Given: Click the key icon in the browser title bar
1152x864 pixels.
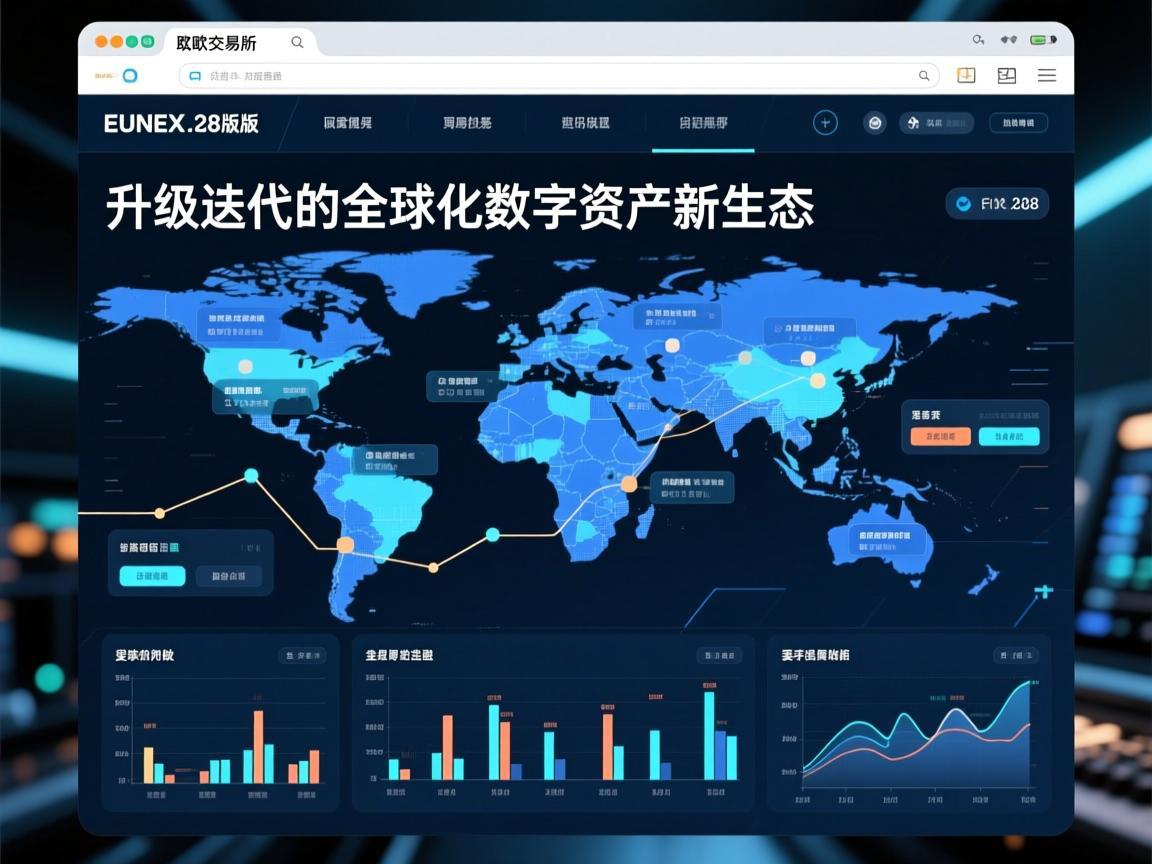Looking at the screenshot, I should coord(978,40).
